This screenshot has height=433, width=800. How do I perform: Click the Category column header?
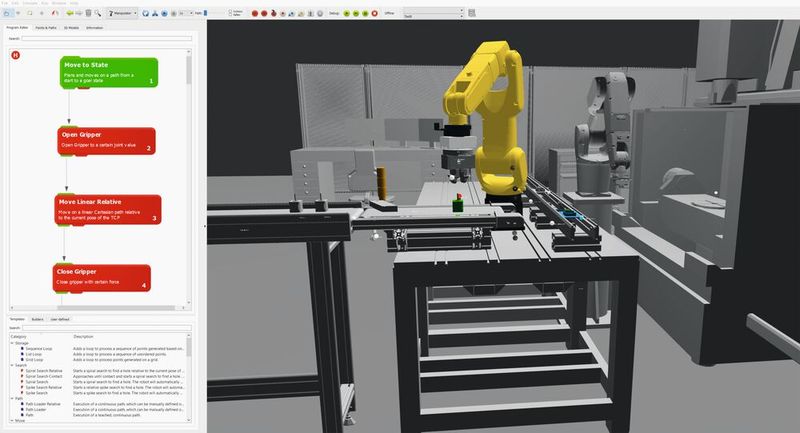19,337
